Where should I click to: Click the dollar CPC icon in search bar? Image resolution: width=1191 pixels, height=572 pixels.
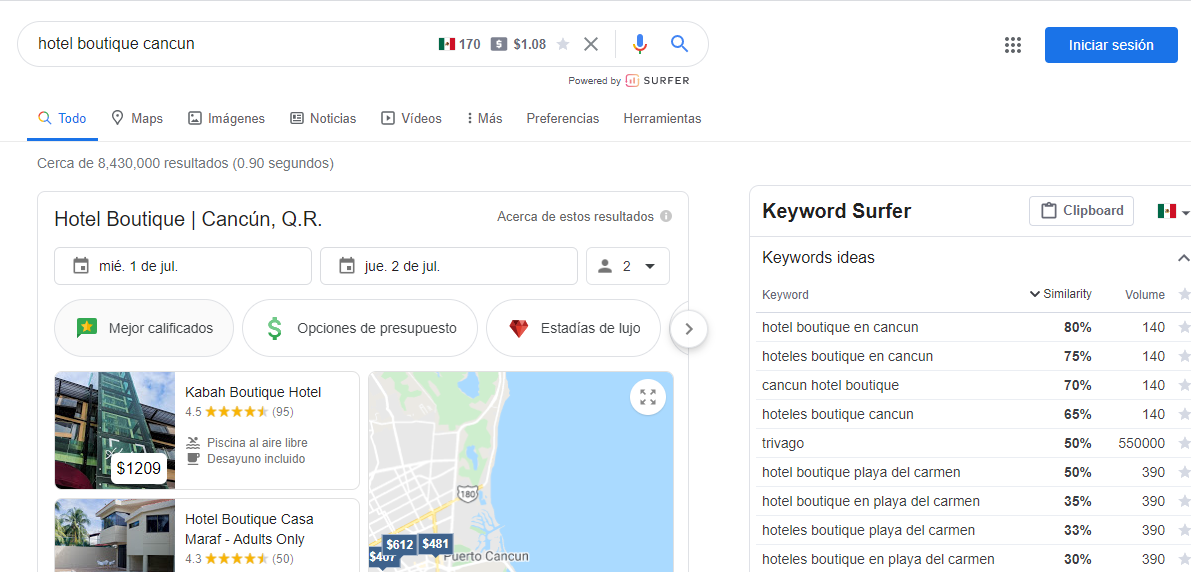click(x=498, y=44)
